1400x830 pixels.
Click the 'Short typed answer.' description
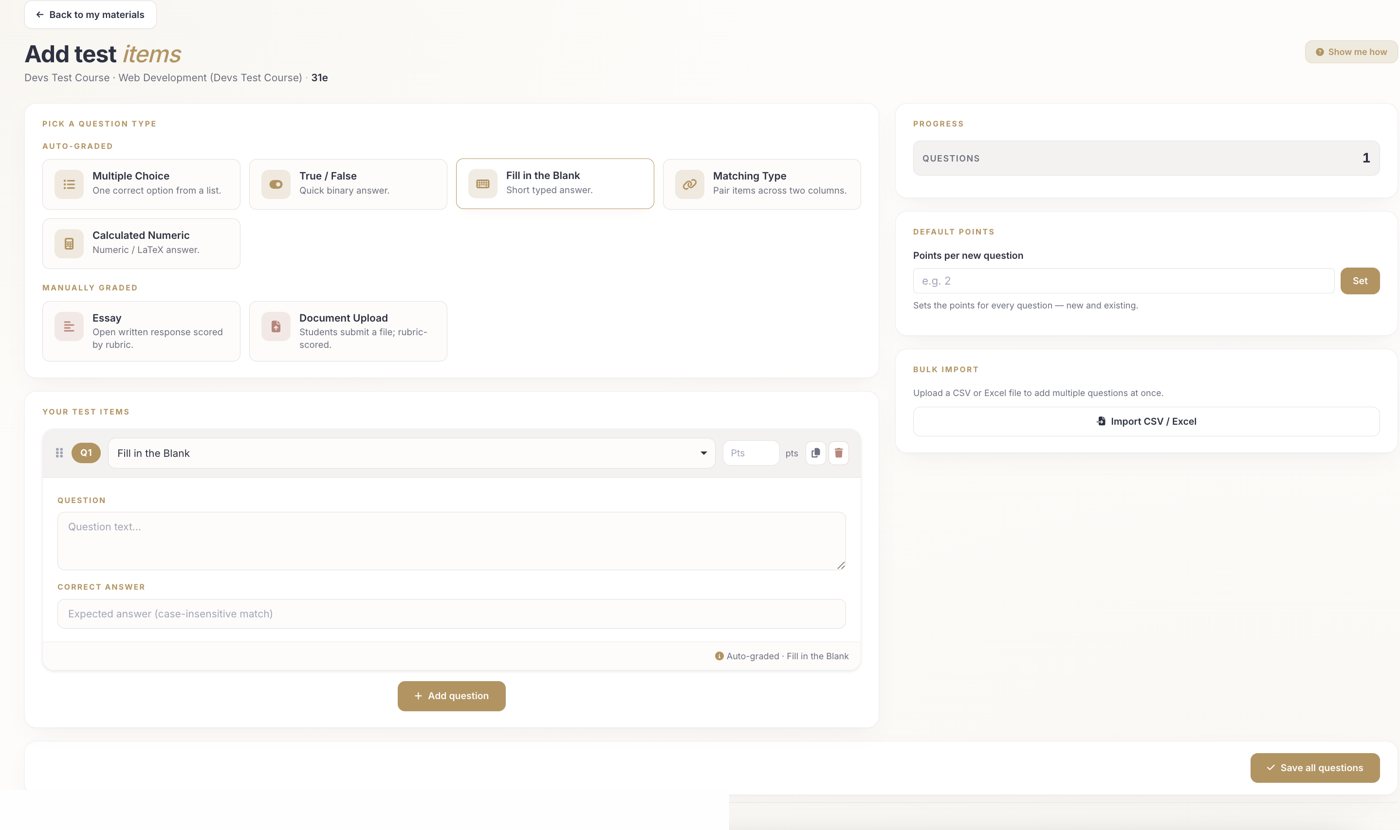549,190
